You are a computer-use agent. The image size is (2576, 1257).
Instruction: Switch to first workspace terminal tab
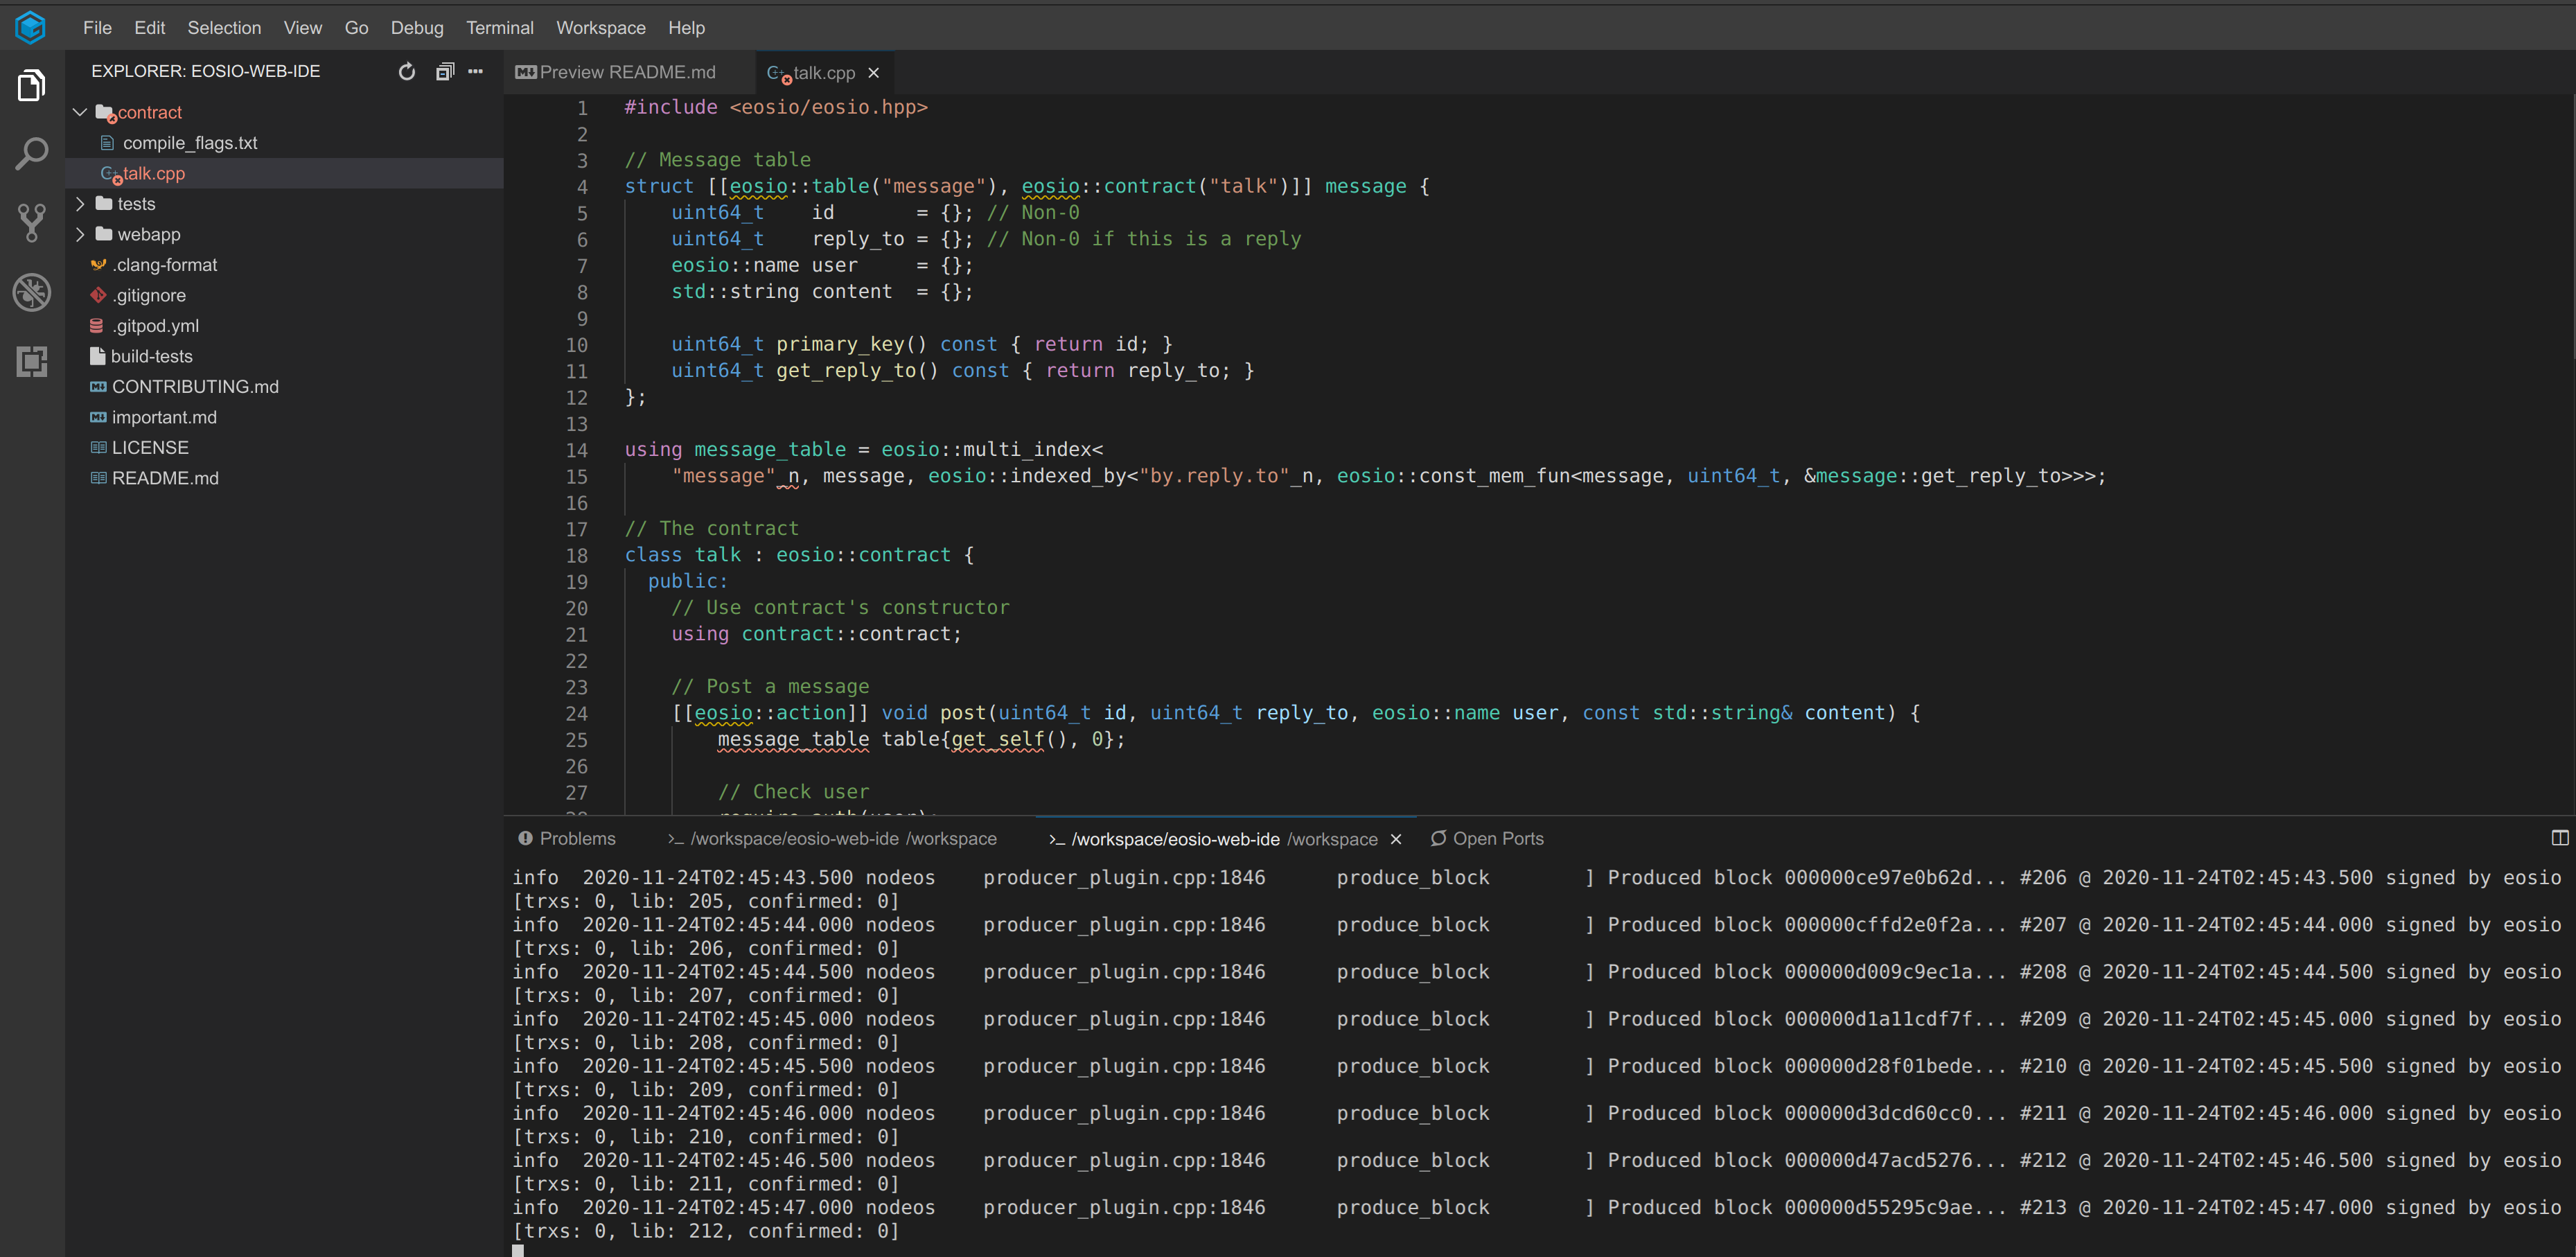tap(832, 839)
